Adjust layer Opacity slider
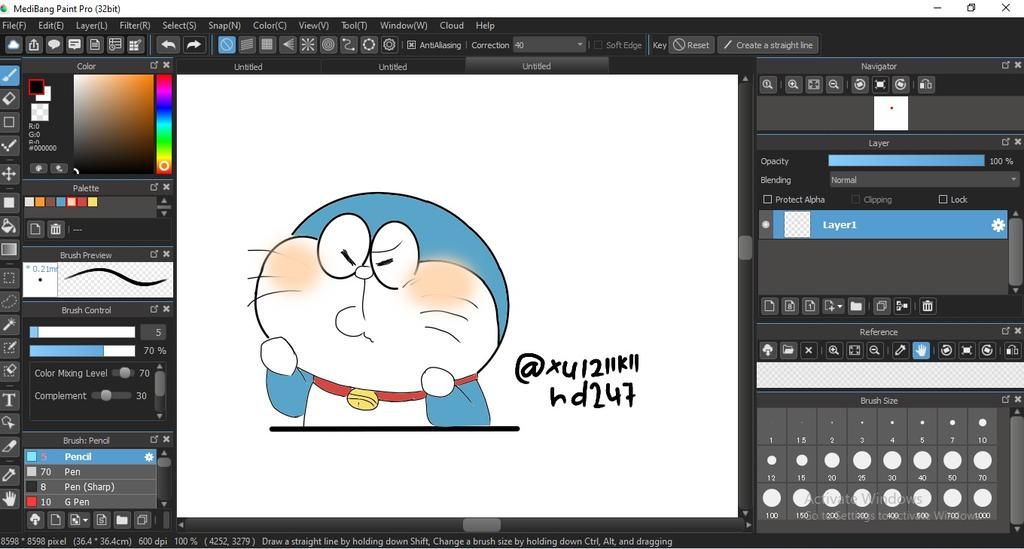Viewport: 1024px width, 549px height. point(906,161)
